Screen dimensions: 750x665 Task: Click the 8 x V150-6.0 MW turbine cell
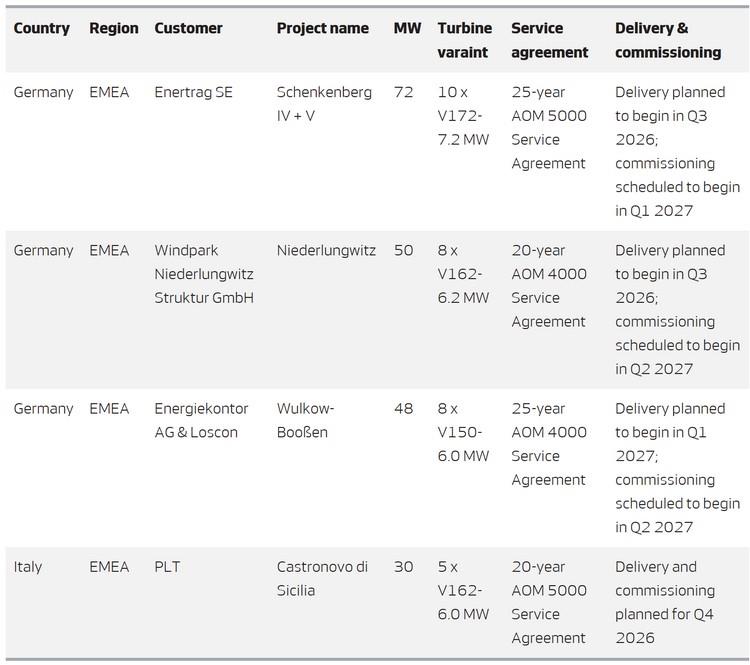point(464,432)
